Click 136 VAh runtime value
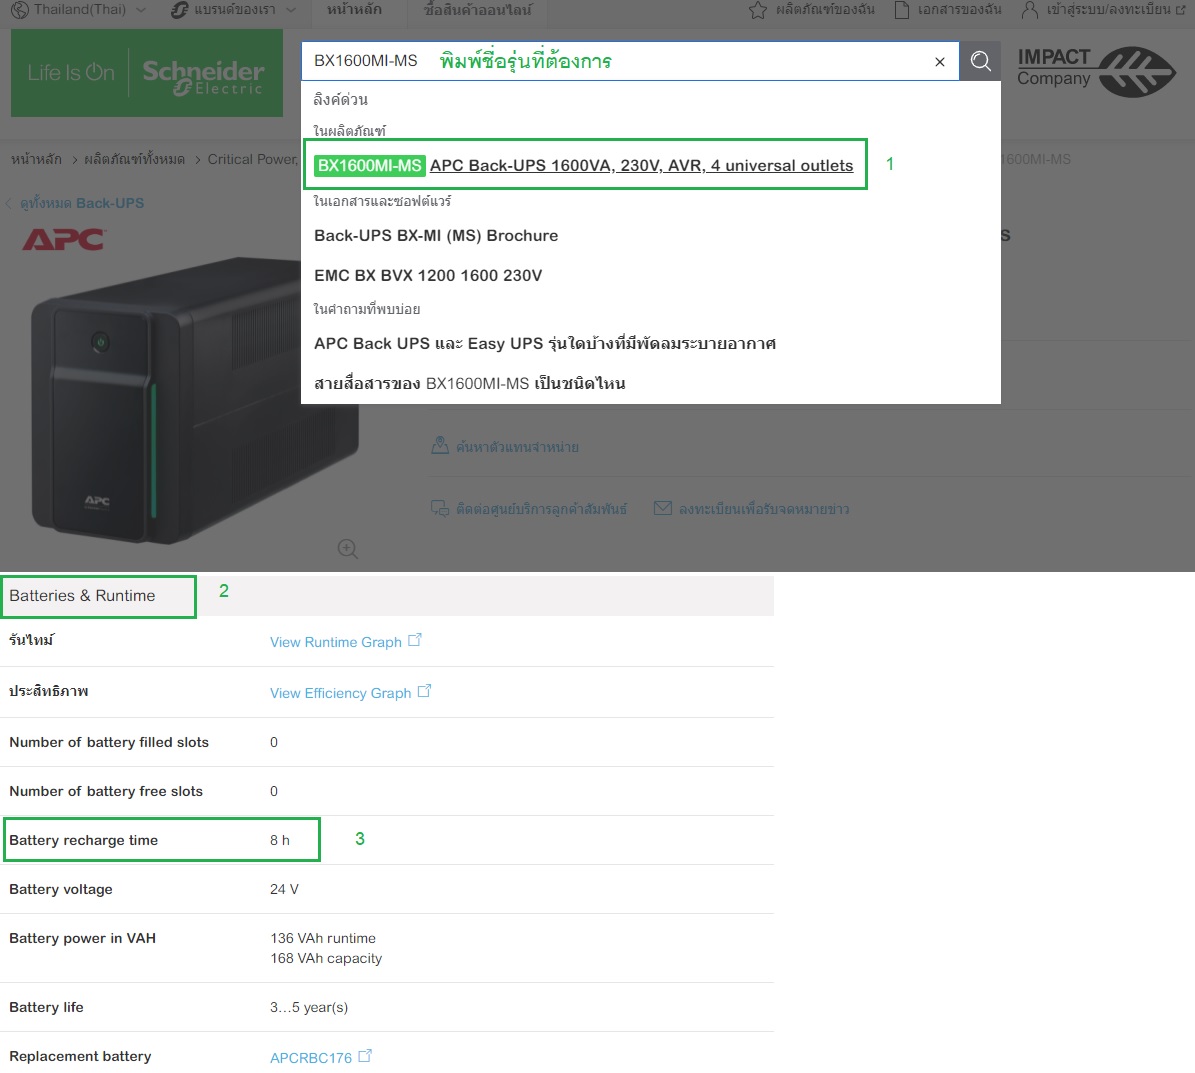1195x1073 pixels. (323, 938)
